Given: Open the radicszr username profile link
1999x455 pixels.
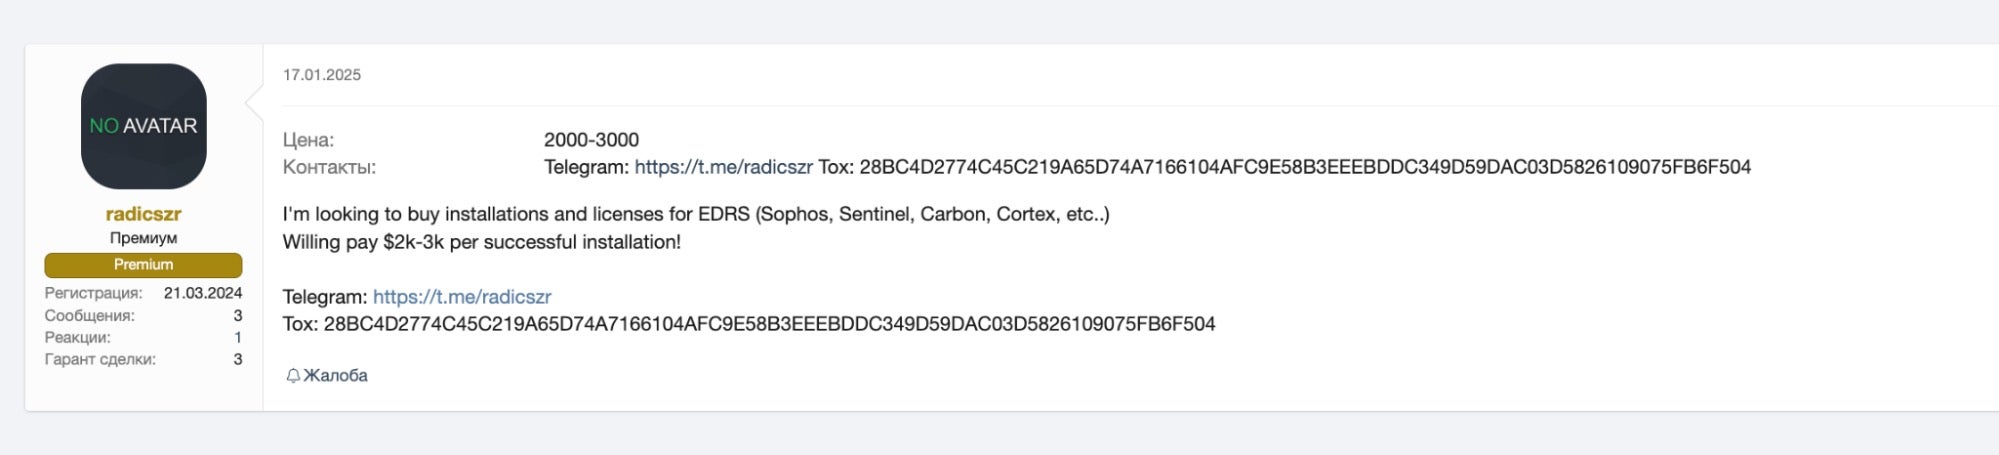Looking at the screenshot, I should [143, 214].
